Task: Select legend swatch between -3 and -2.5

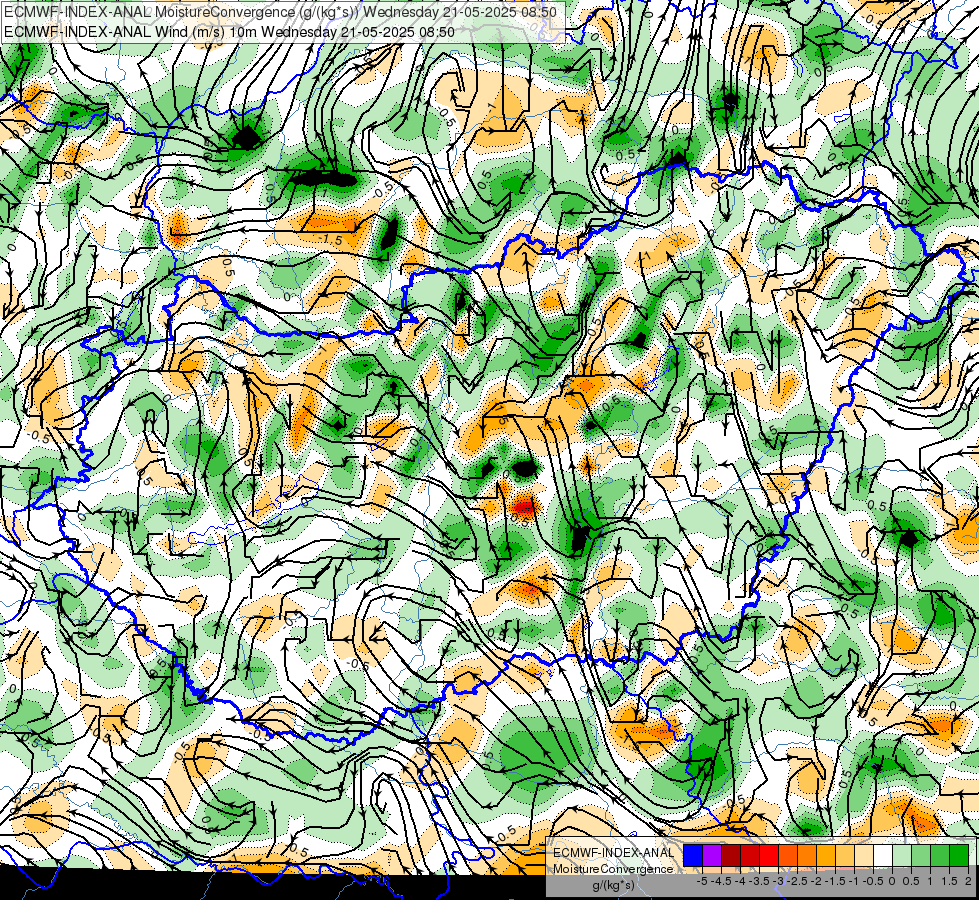Action: pyautogui.click(x=788, y=856)
